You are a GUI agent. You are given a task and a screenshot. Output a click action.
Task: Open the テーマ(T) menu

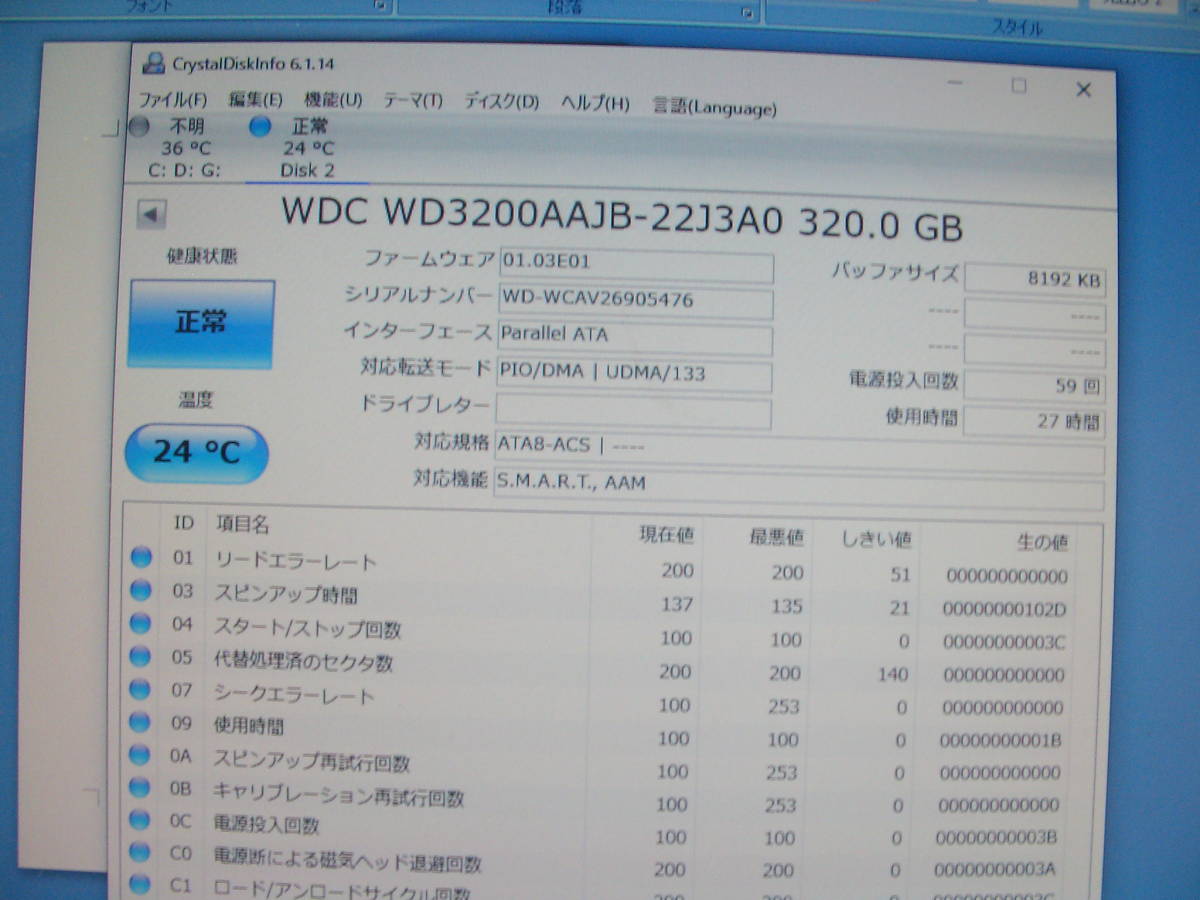click(x=412, y=101)
